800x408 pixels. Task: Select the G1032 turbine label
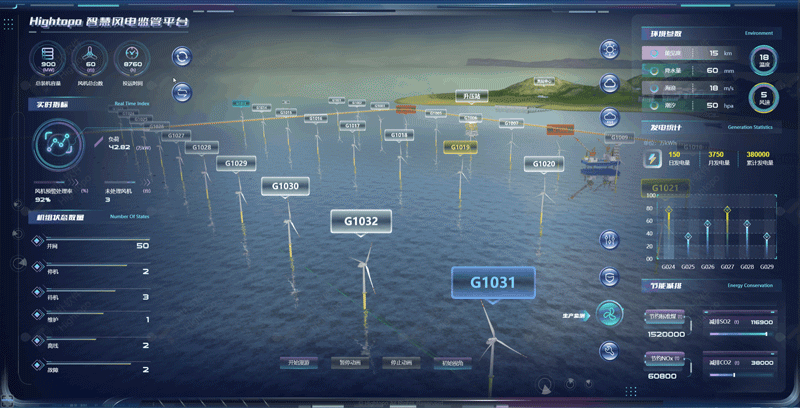point(361,221)
